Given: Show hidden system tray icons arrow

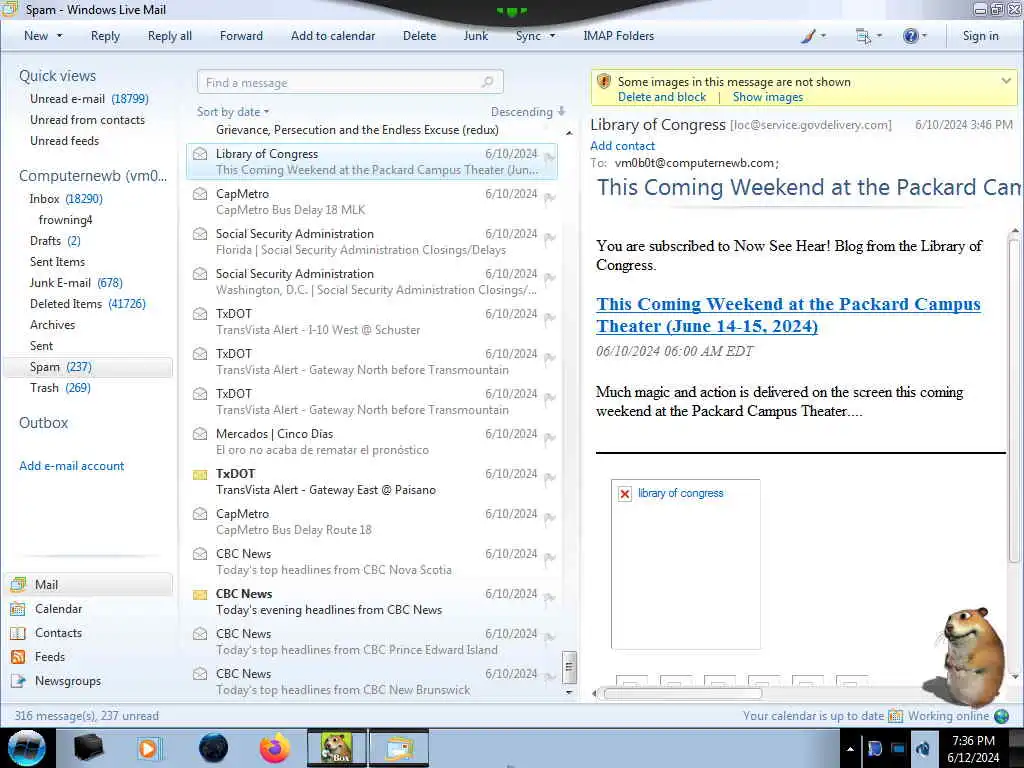Looking at the screenshot, I should (850, 749).
